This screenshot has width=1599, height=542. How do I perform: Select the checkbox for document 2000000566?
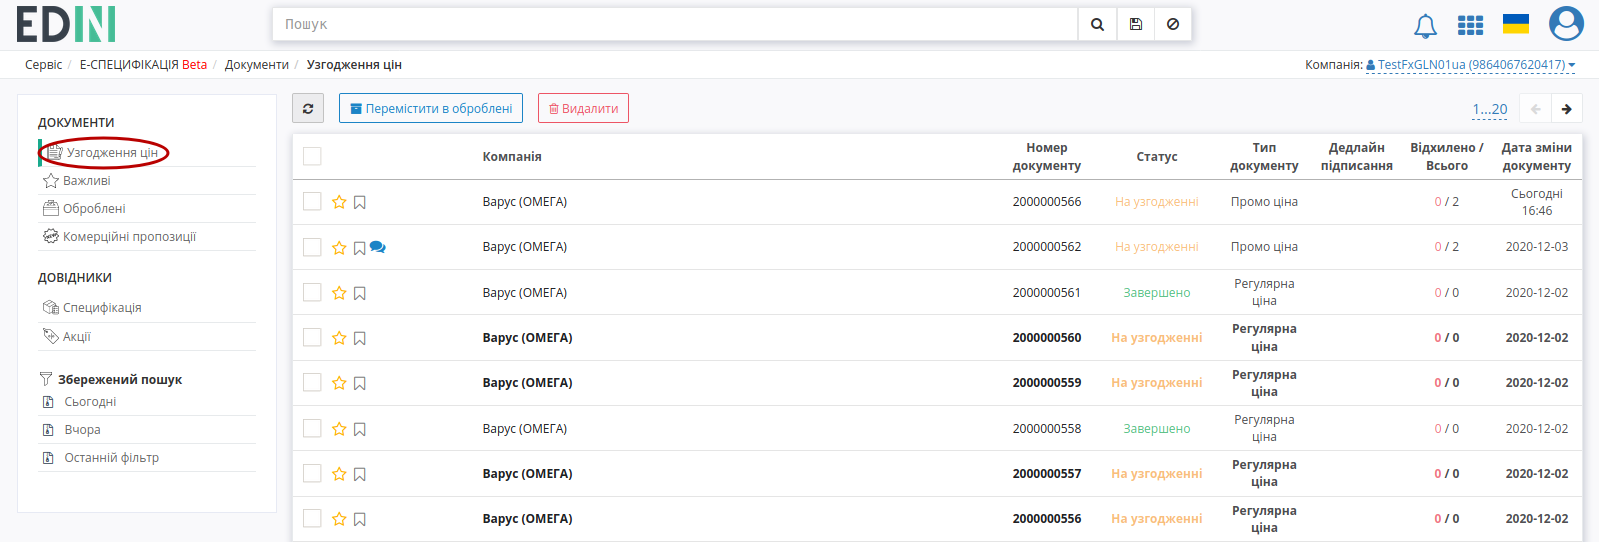click(x=312, y=202)
